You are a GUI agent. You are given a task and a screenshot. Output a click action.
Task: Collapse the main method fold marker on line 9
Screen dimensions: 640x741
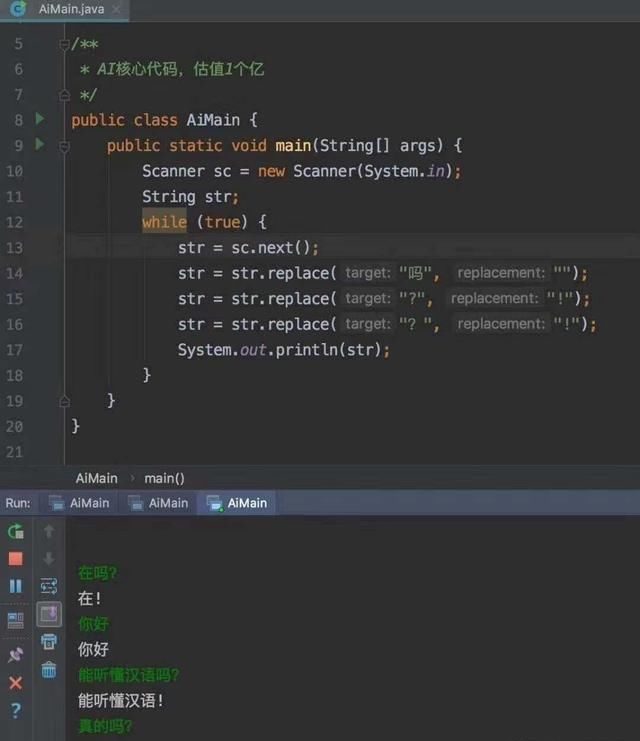pos(65,145)
